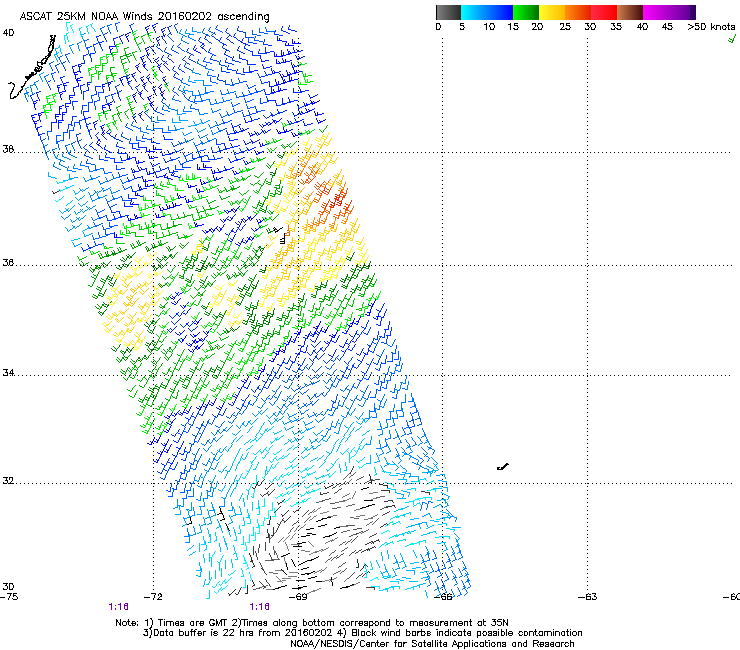The width and height of the screenshot is (740, 650).
Task: Click the longitude label '-75'
Action: coord(9,597)
